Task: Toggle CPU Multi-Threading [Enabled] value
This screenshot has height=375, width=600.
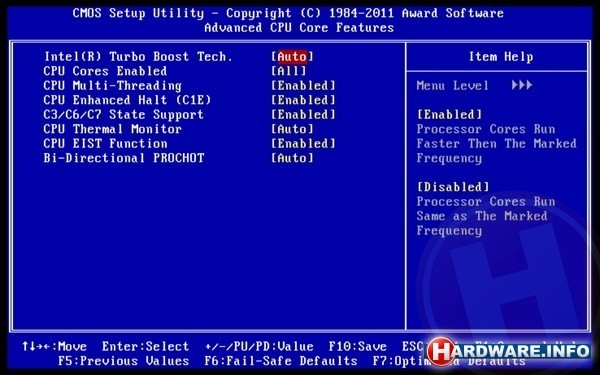Action: pos(303,86)
